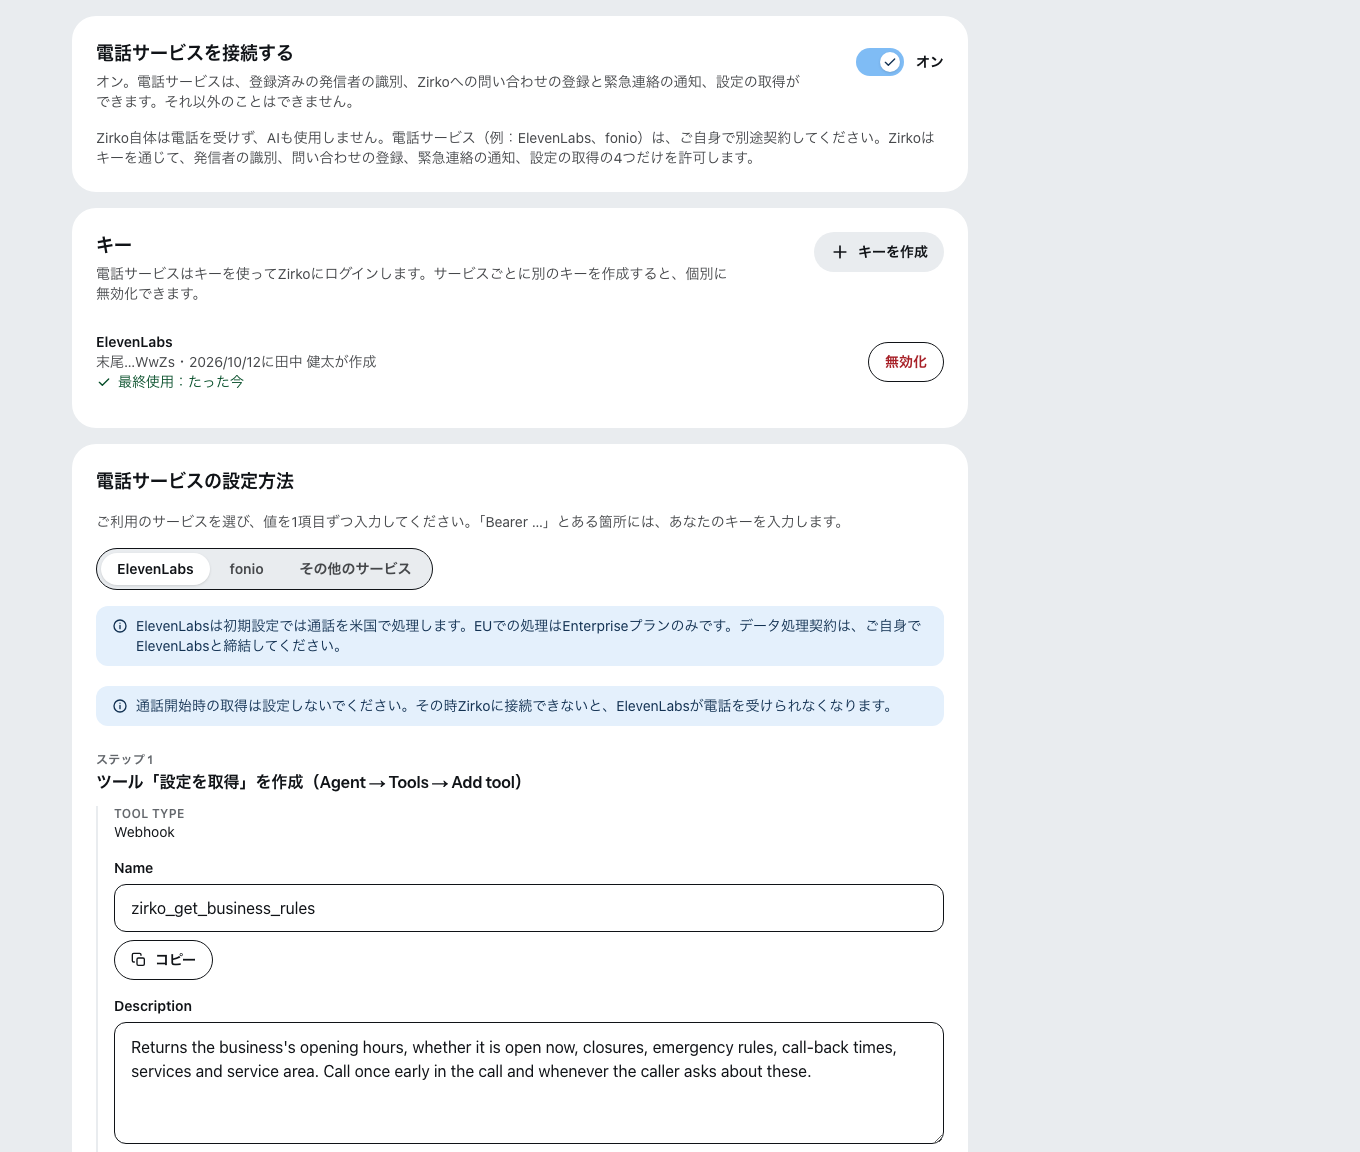Image resolution: width=1360 pixels, height=1152 pixels.
Task: Click the オン label beside the switch
Action: (930, 62)
